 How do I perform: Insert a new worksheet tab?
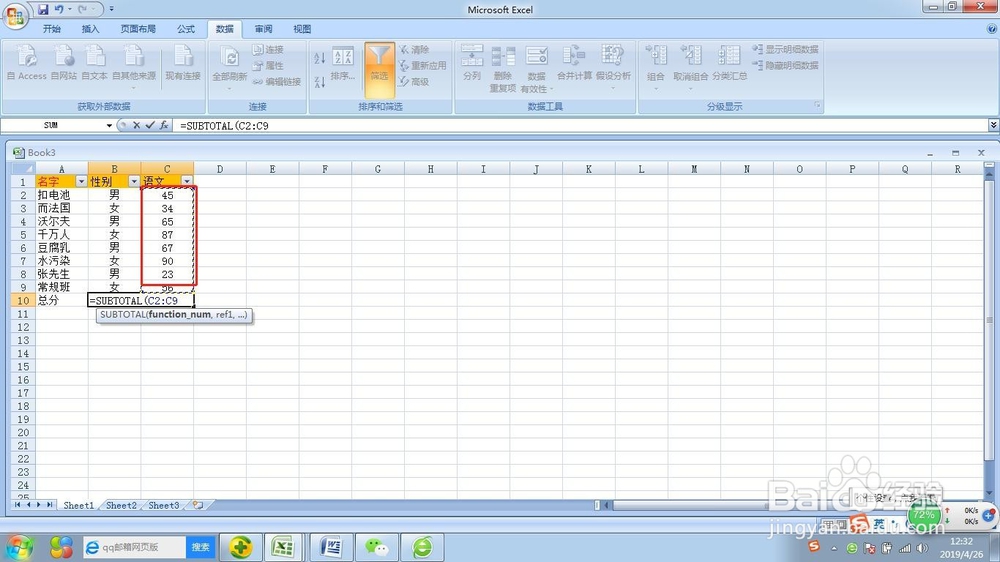pyautogui.click(x=198, y=505)
